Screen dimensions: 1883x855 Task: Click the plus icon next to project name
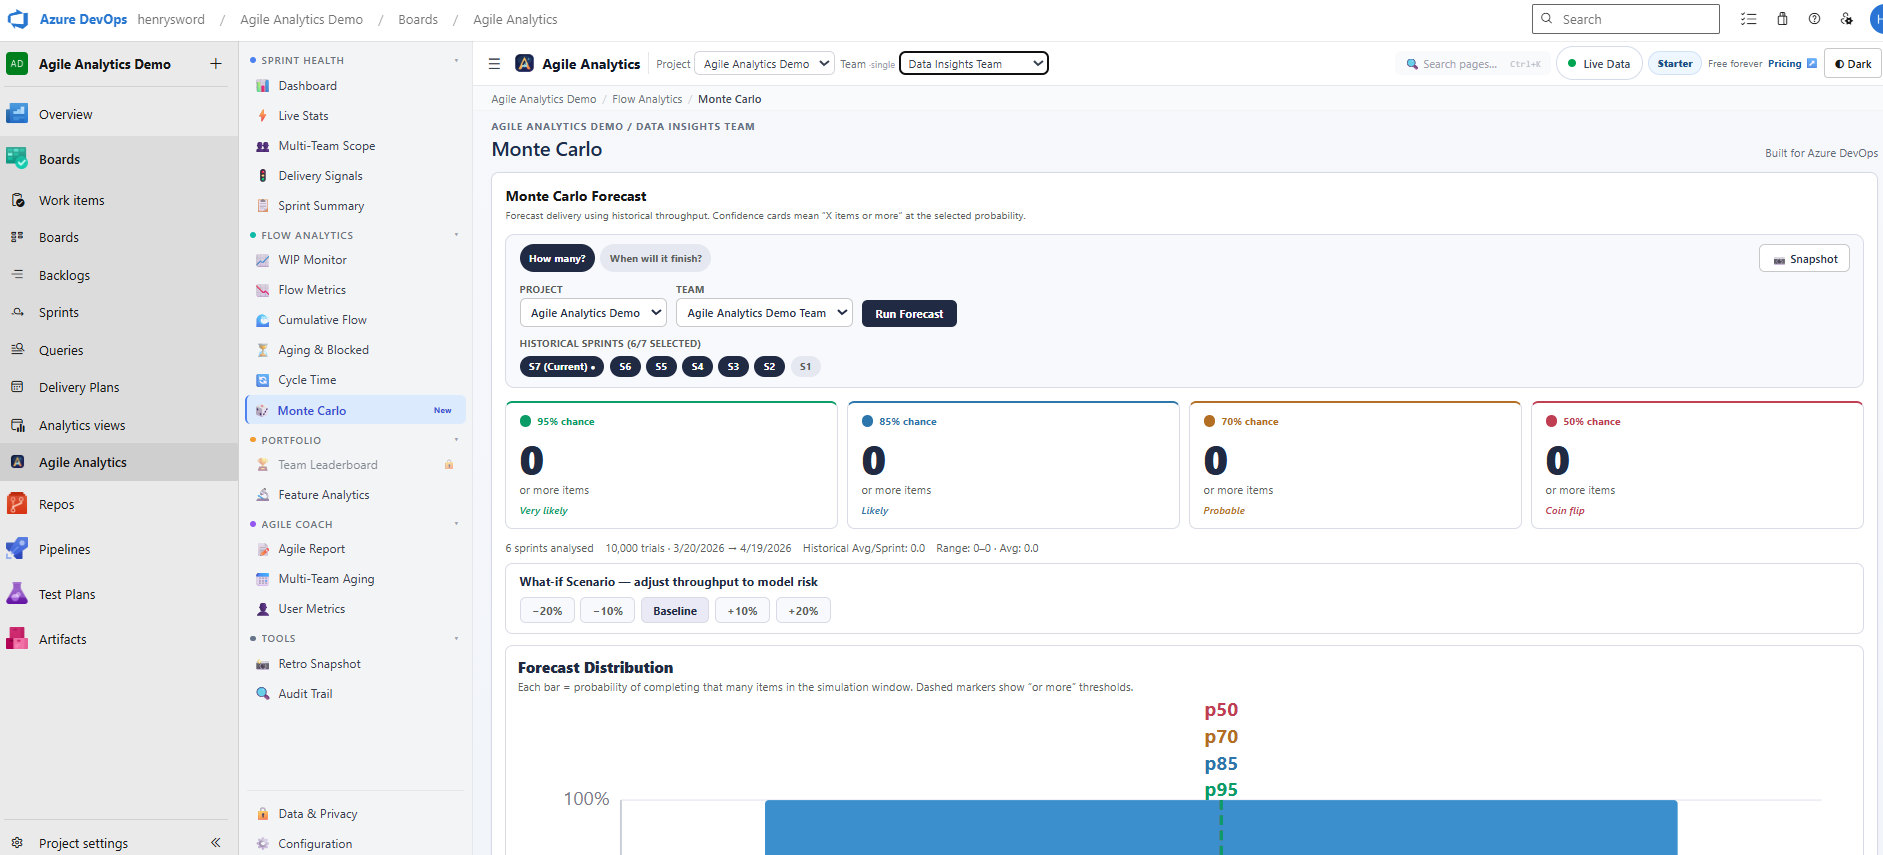pos(216,64)
